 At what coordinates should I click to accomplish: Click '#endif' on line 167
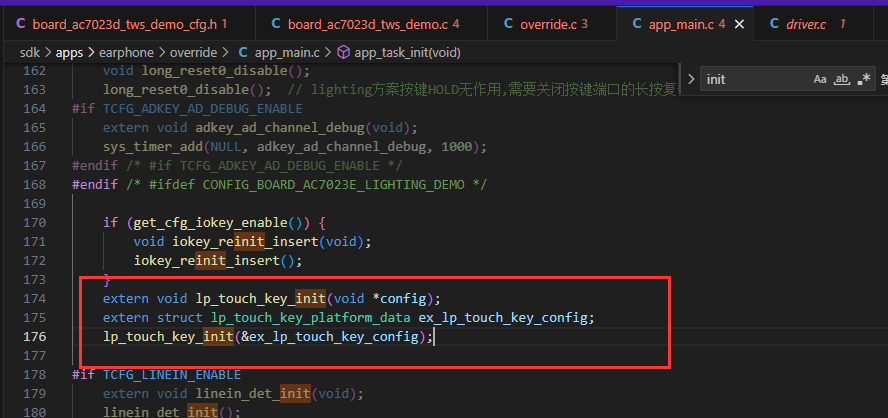pyautogui.click(x=95, y=165)
